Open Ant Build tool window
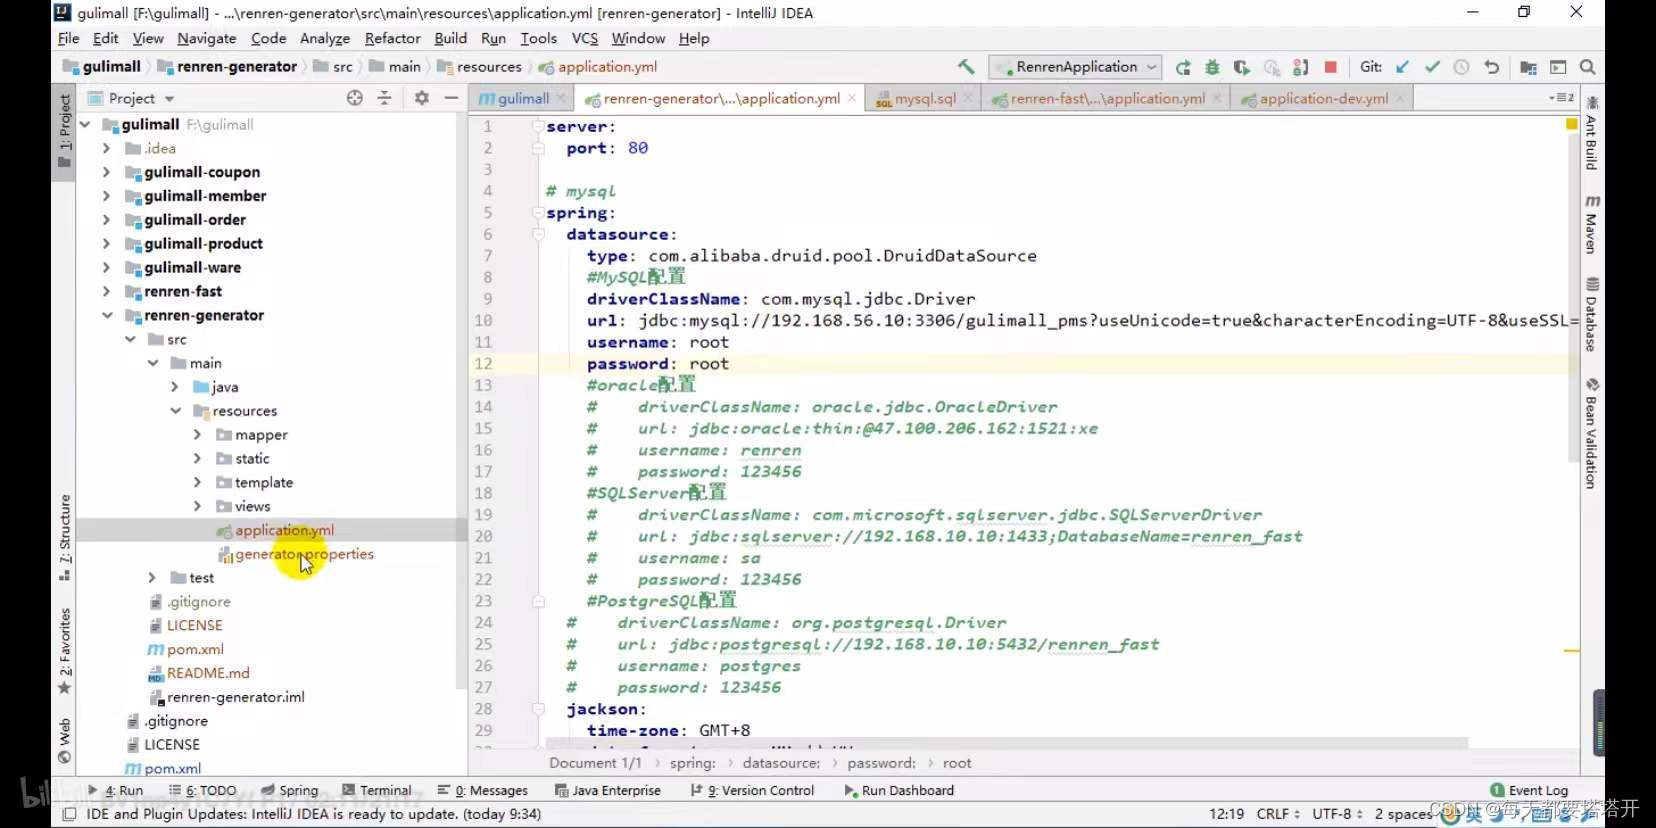The image size is (1656, 828). tap(1592, 133)
